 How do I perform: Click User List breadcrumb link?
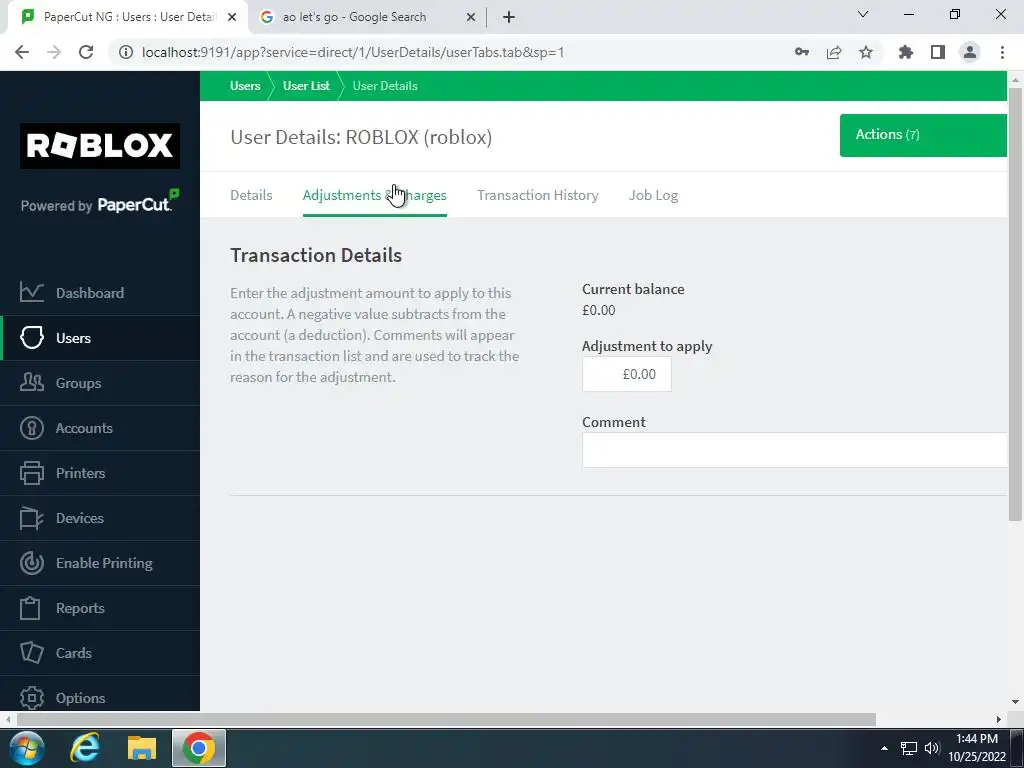click(x=306, y=86)
